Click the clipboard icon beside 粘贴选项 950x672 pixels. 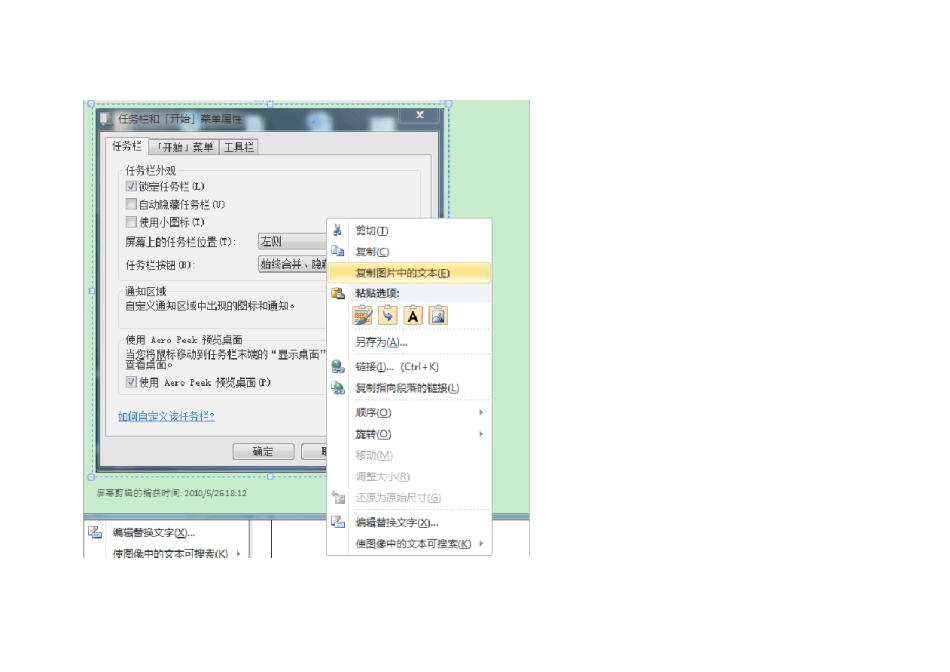coord(338,293)
